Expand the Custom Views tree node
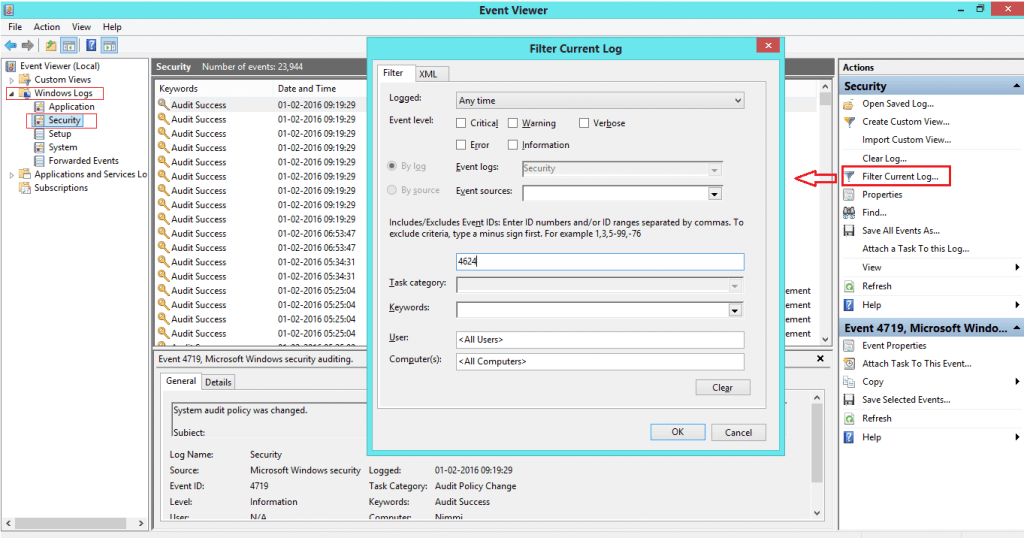This screenshot has height=538, width=1024. [12, 80]
